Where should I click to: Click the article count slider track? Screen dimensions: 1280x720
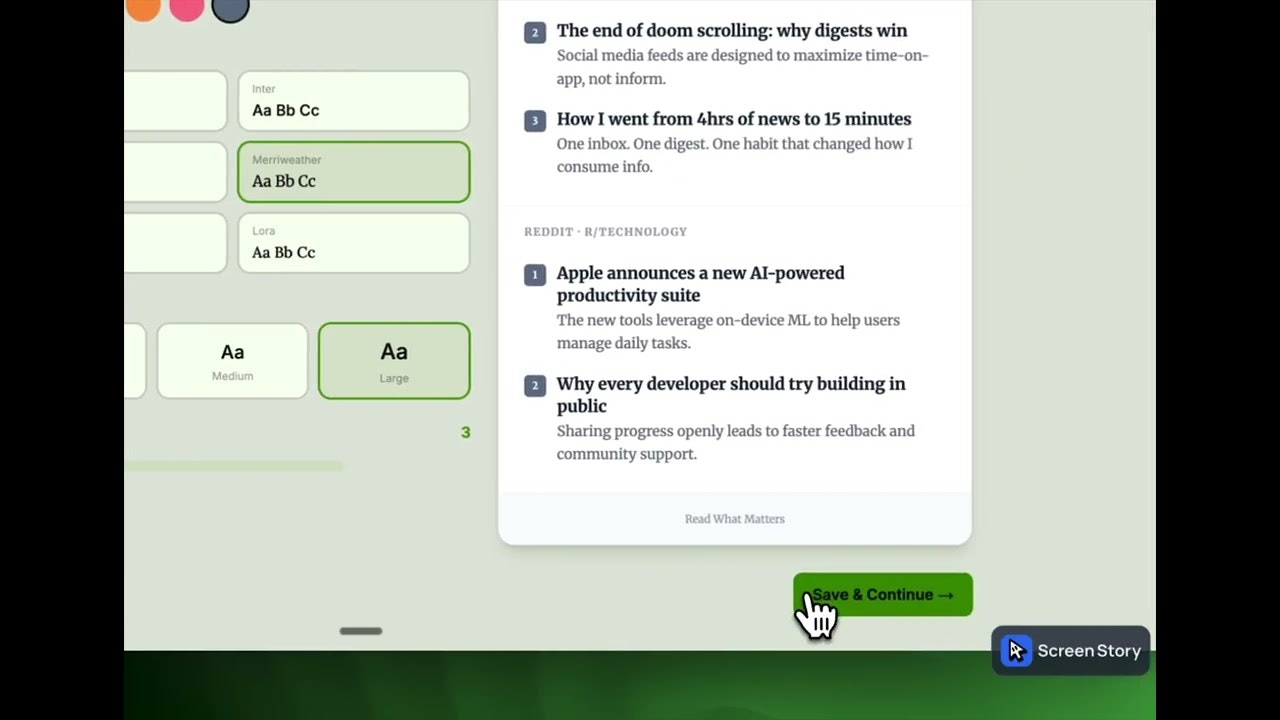click(234, 466)
